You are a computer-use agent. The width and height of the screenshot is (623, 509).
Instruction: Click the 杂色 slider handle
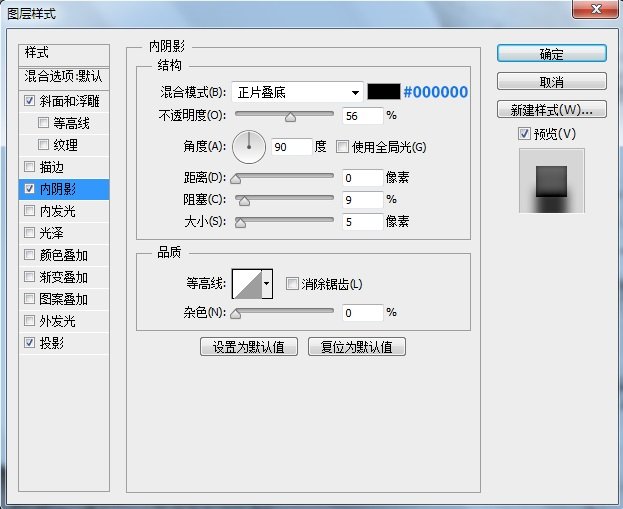236,314
